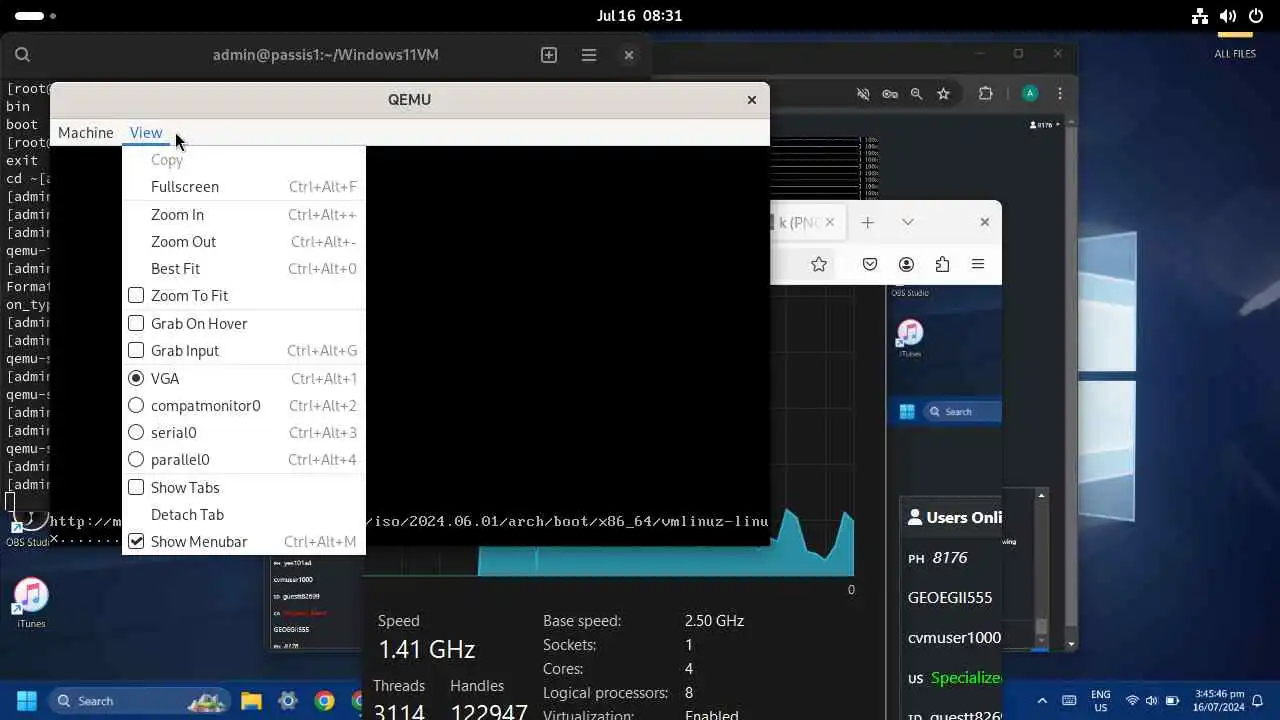Close the Firefox tab ending in (PNG
1280x720 pixels.
pos(829,222)
